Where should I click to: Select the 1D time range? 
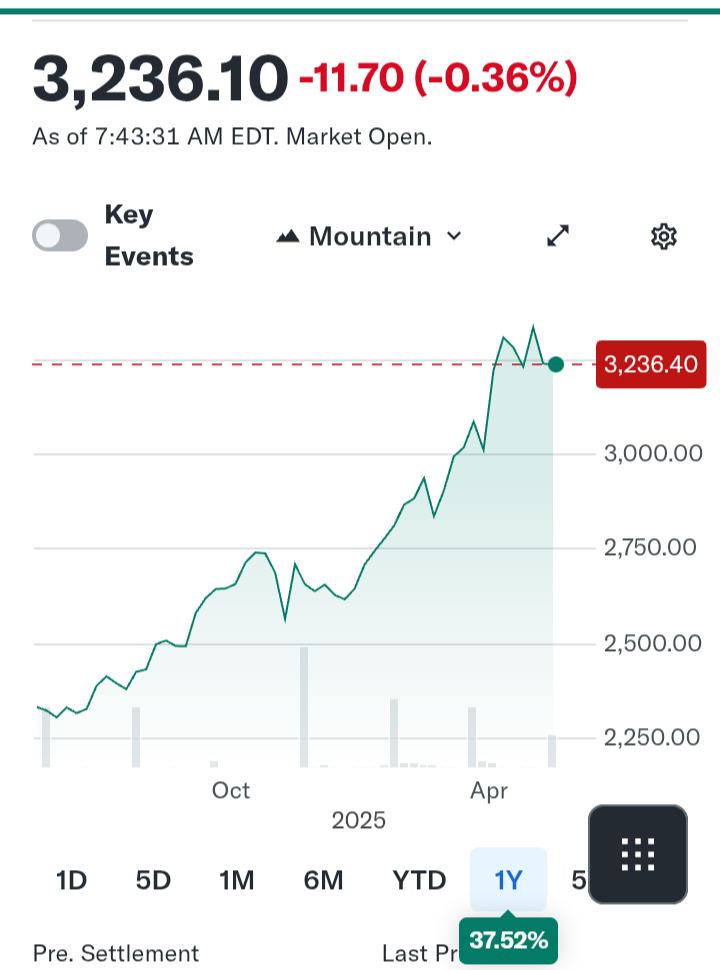click(x=71, y=880)
